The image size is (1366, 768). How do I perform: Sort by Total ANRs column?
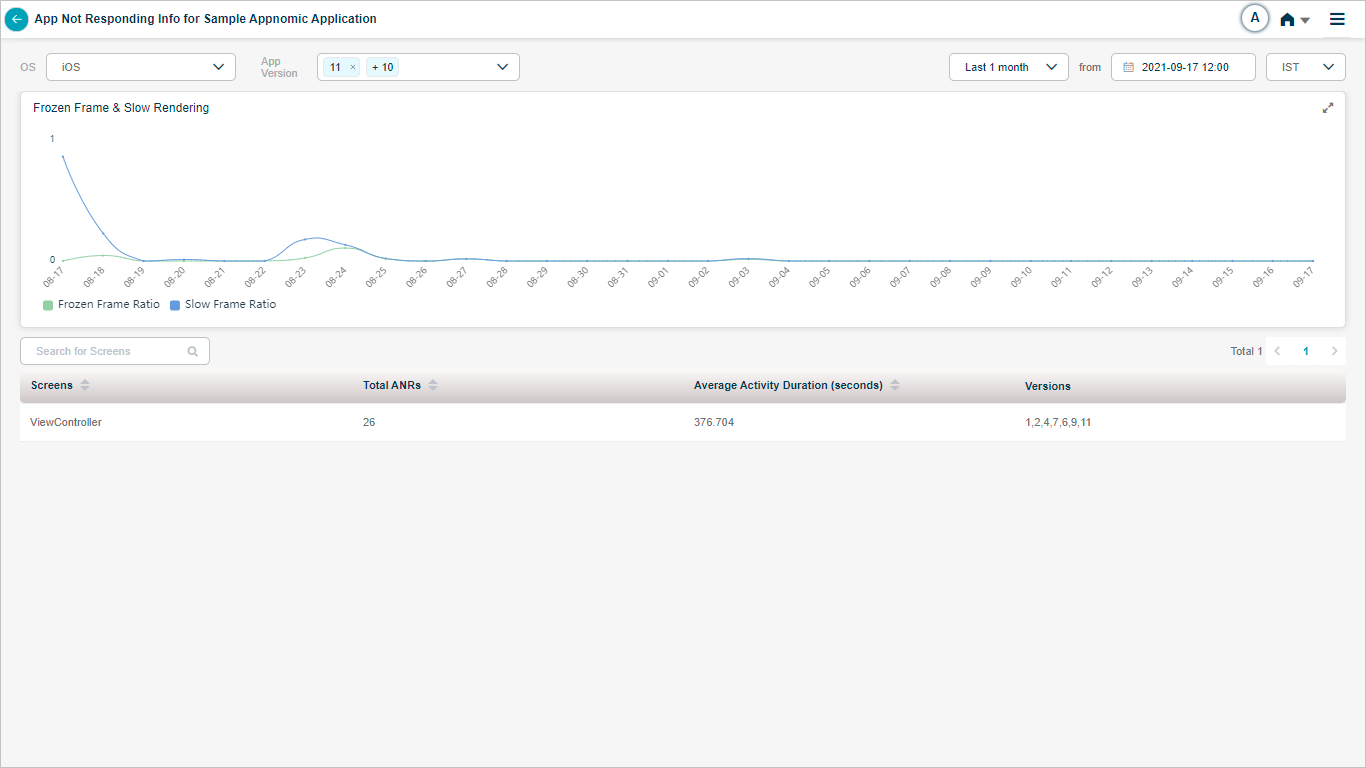433,385
